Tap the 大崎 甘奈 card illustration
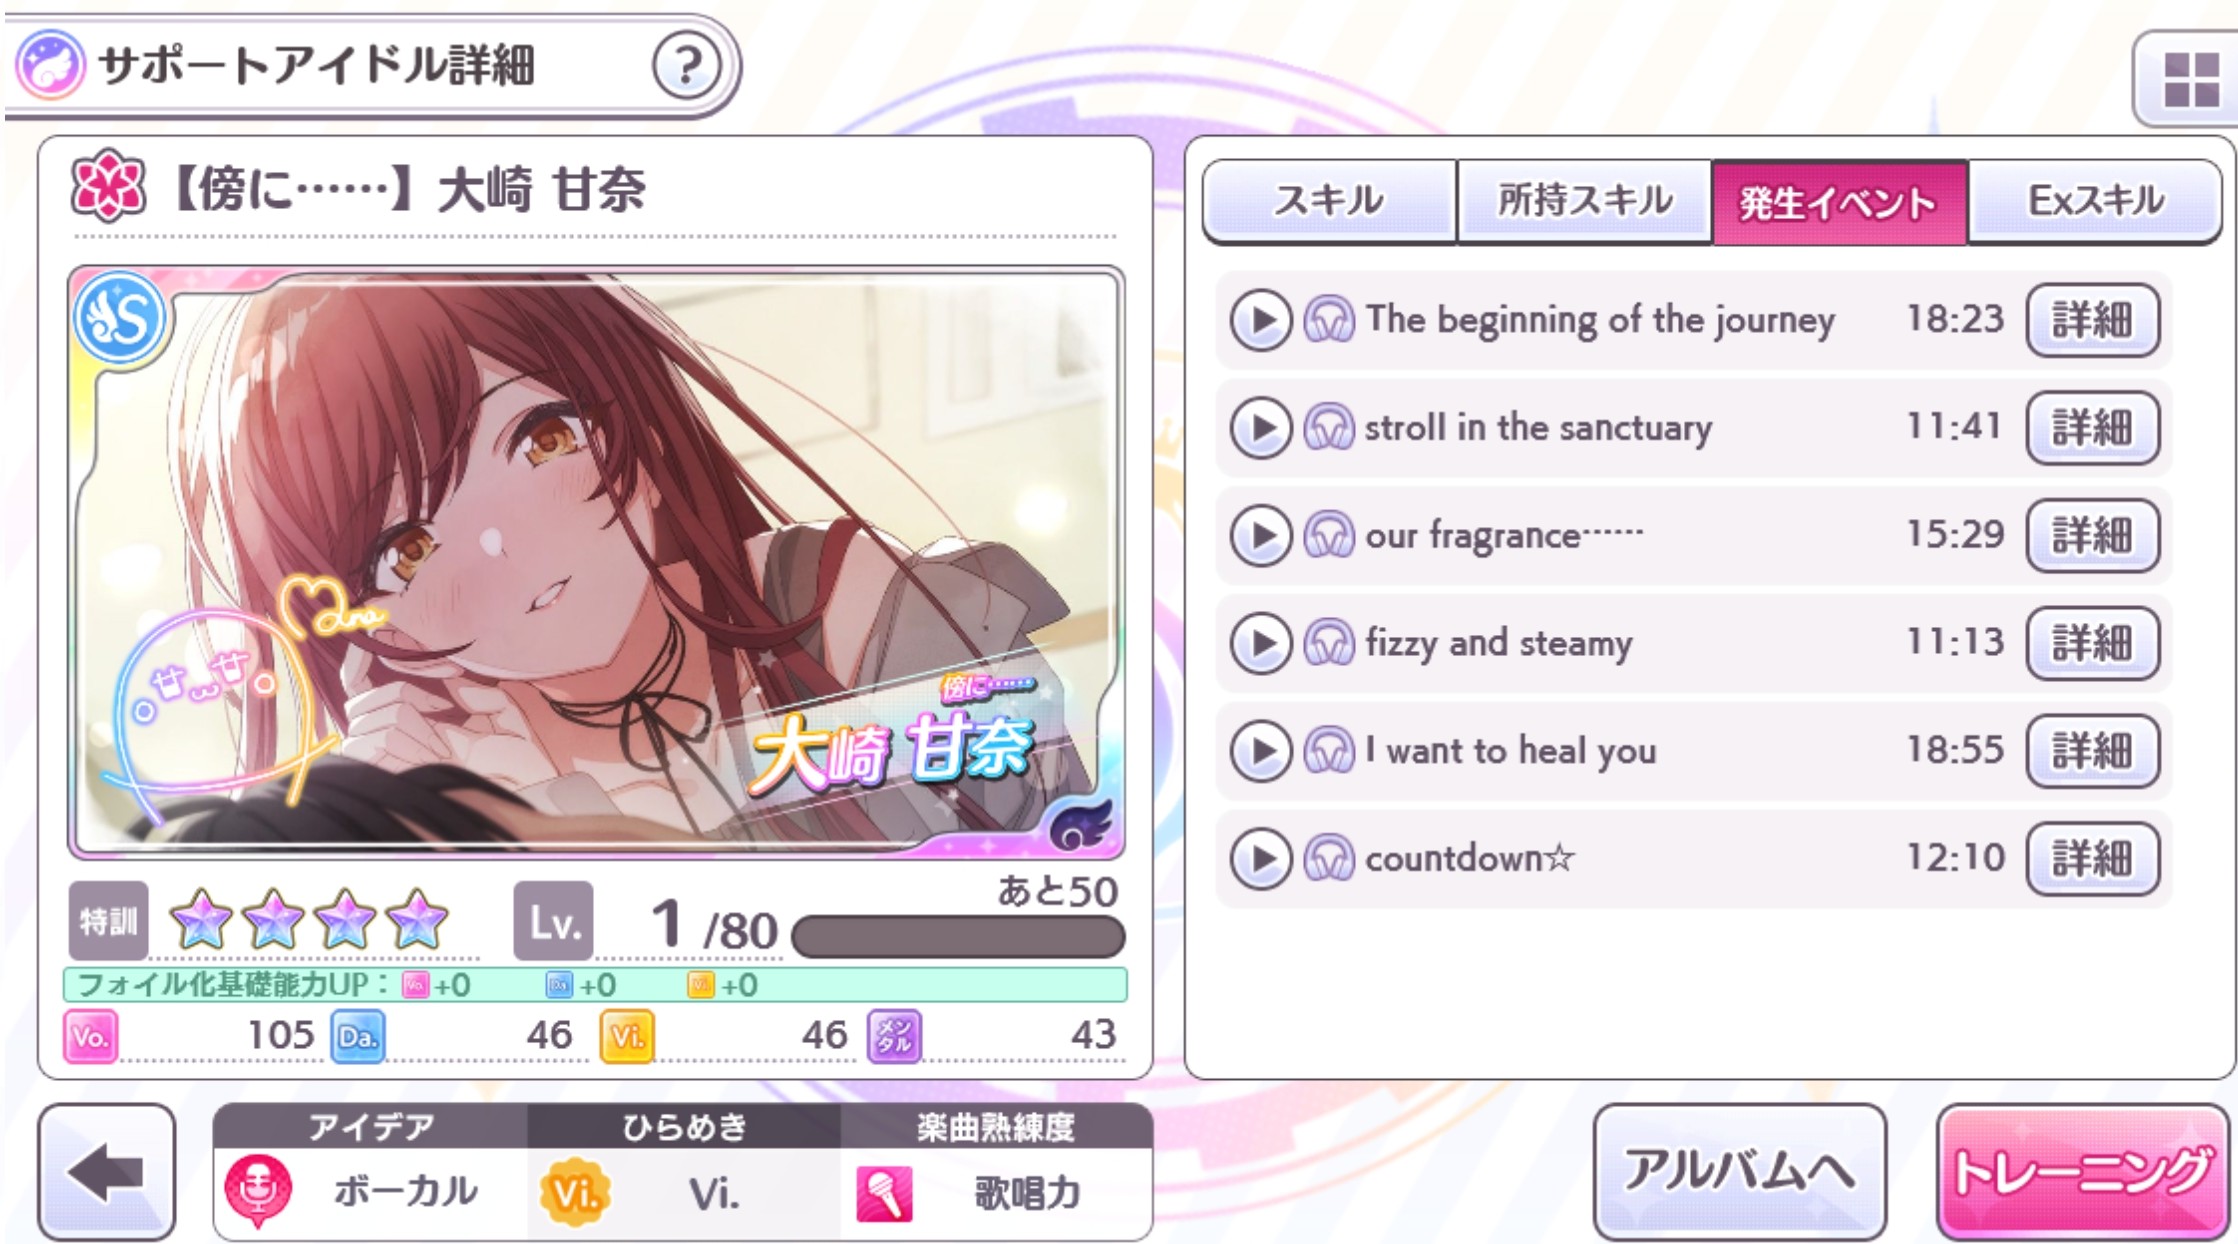This screenshot has height=1244, width=2238. point(596,562)
